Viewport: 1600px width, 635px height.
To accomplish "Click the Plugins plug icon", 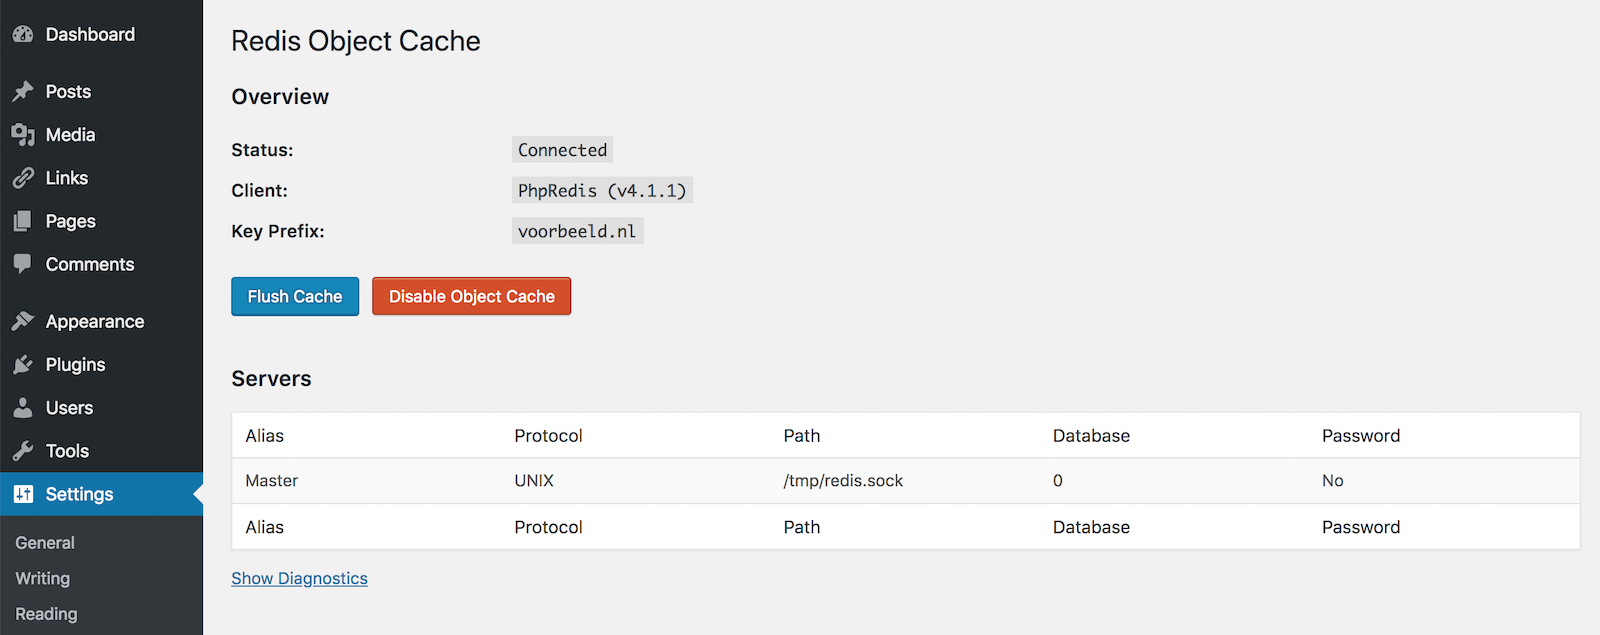I will [x=23, y=365].
